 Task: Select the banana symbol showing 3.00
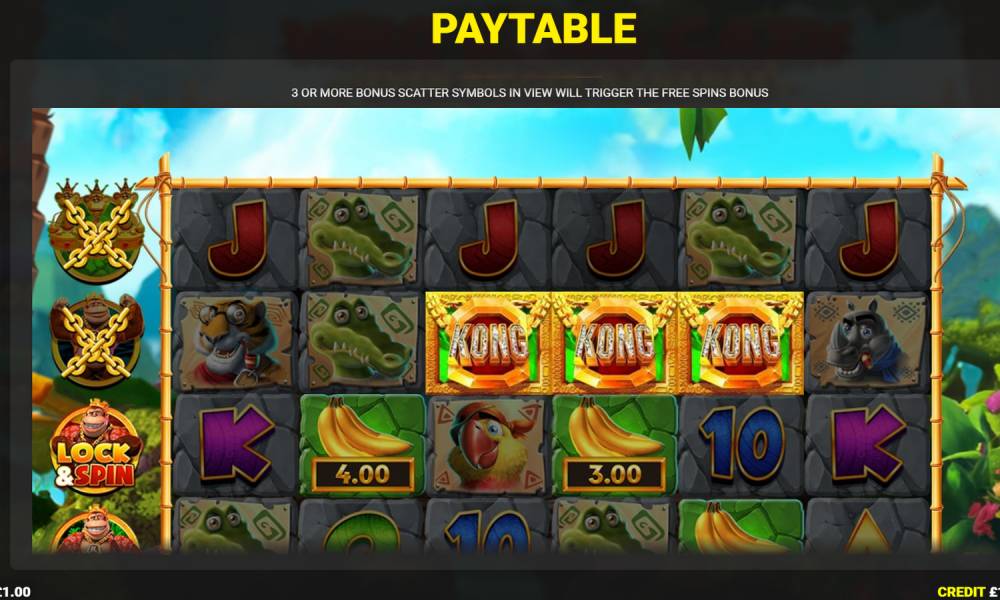pos(614,445)
